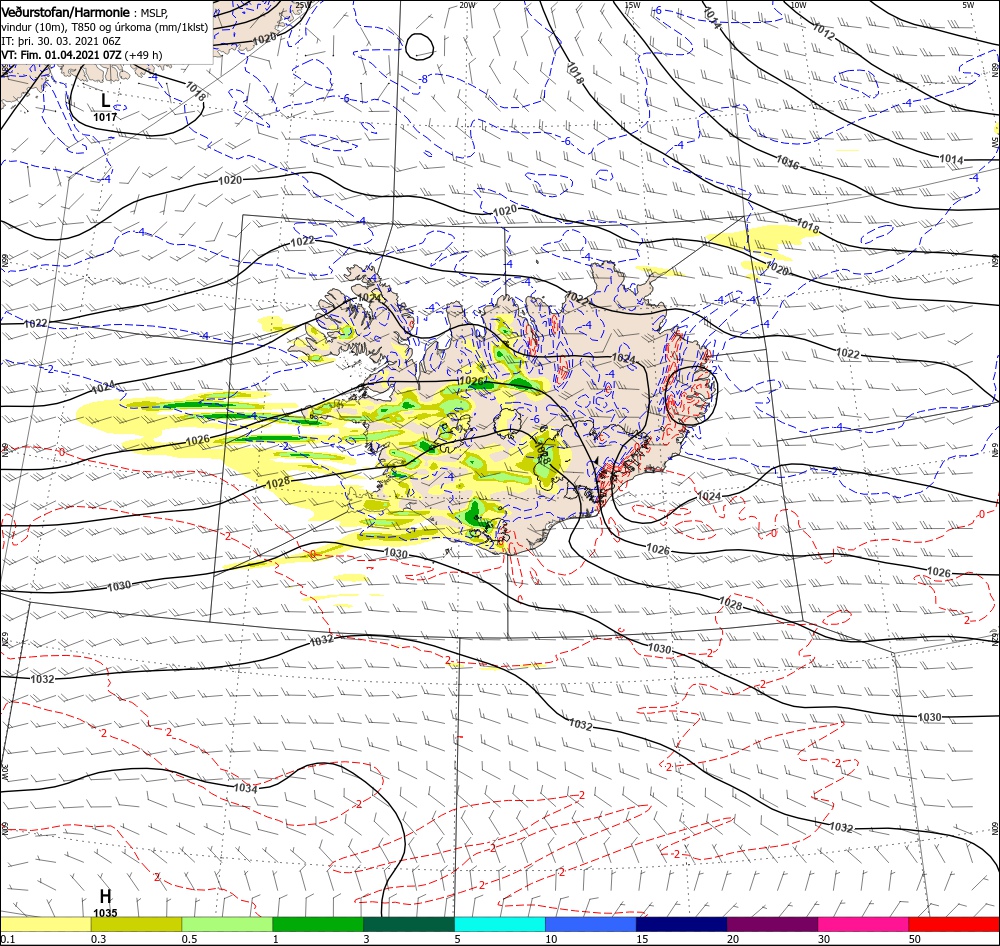Select the dark green 3 mm legend swatch

409,924
